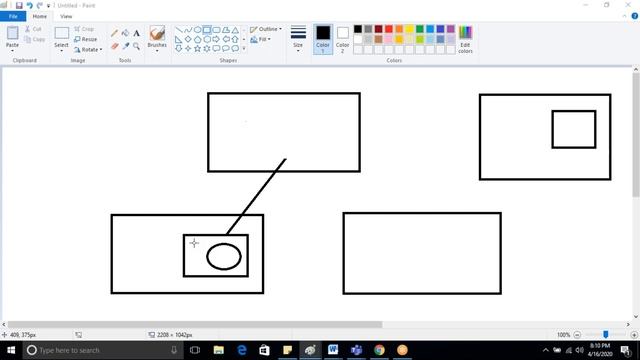Choose the Line shape

(179, 30)
